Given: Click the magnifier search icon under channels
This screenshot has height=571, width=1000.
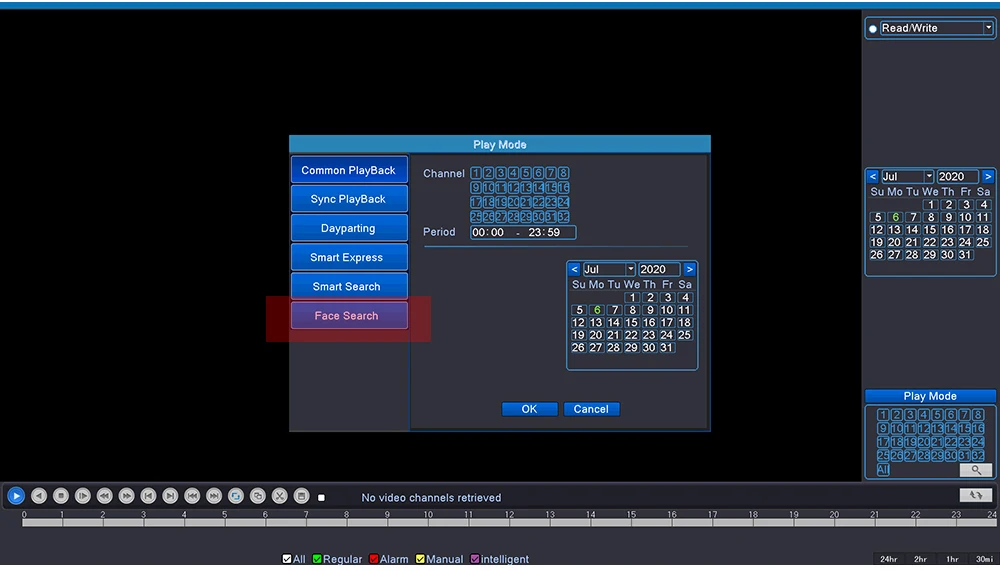Looking at the screenshot, I should 976,470.
